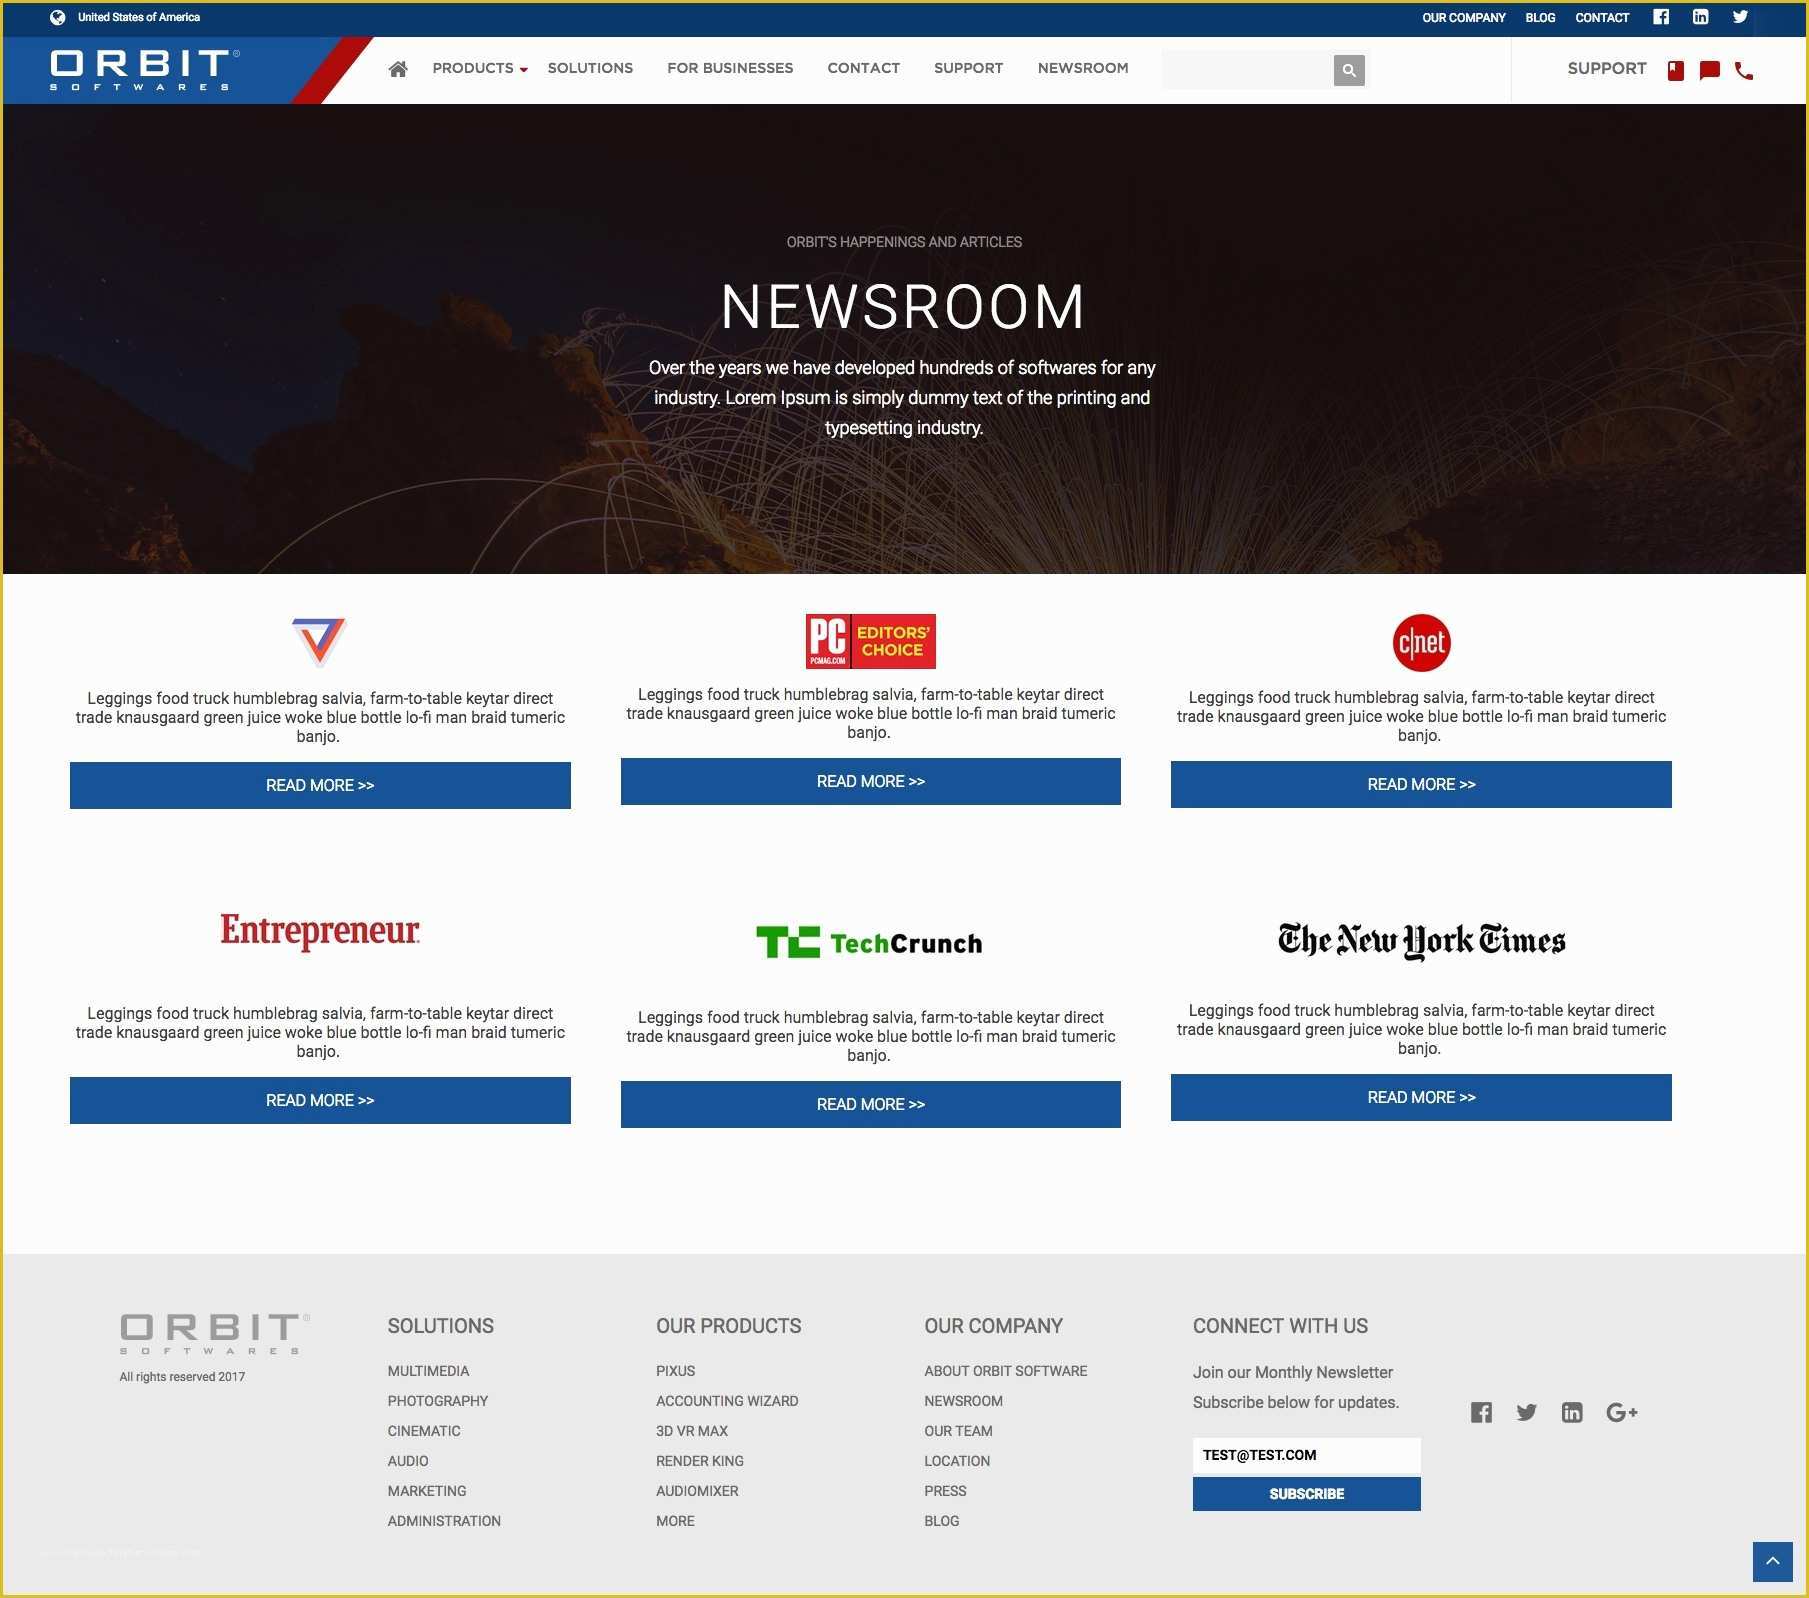1809x1598 pixels.
Task: Click Contact in top bar
Action: [x=1602, y=18]
